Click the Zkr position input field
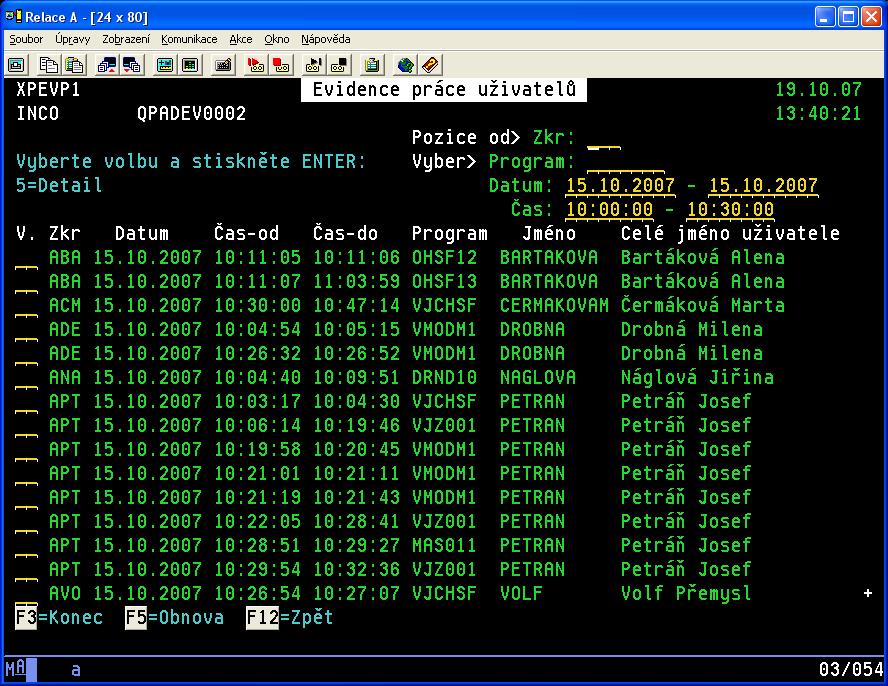 [x=604, y=139]
